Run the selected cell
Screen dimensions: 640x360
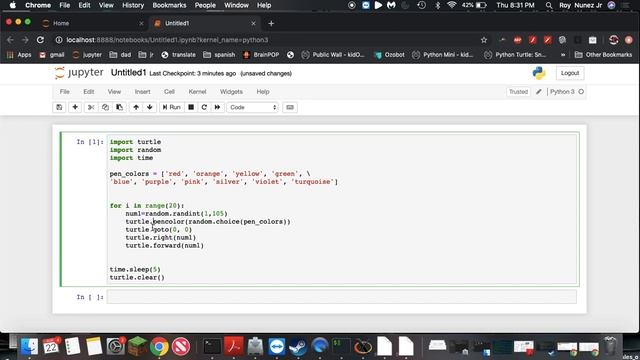point(171,107)
